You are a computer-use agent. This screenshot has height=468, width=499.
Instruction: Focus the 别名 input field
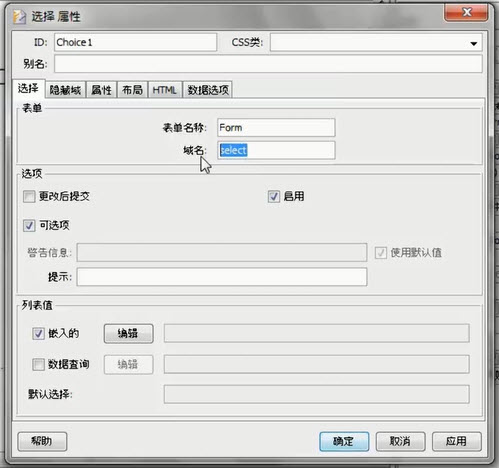pos(268,64)
